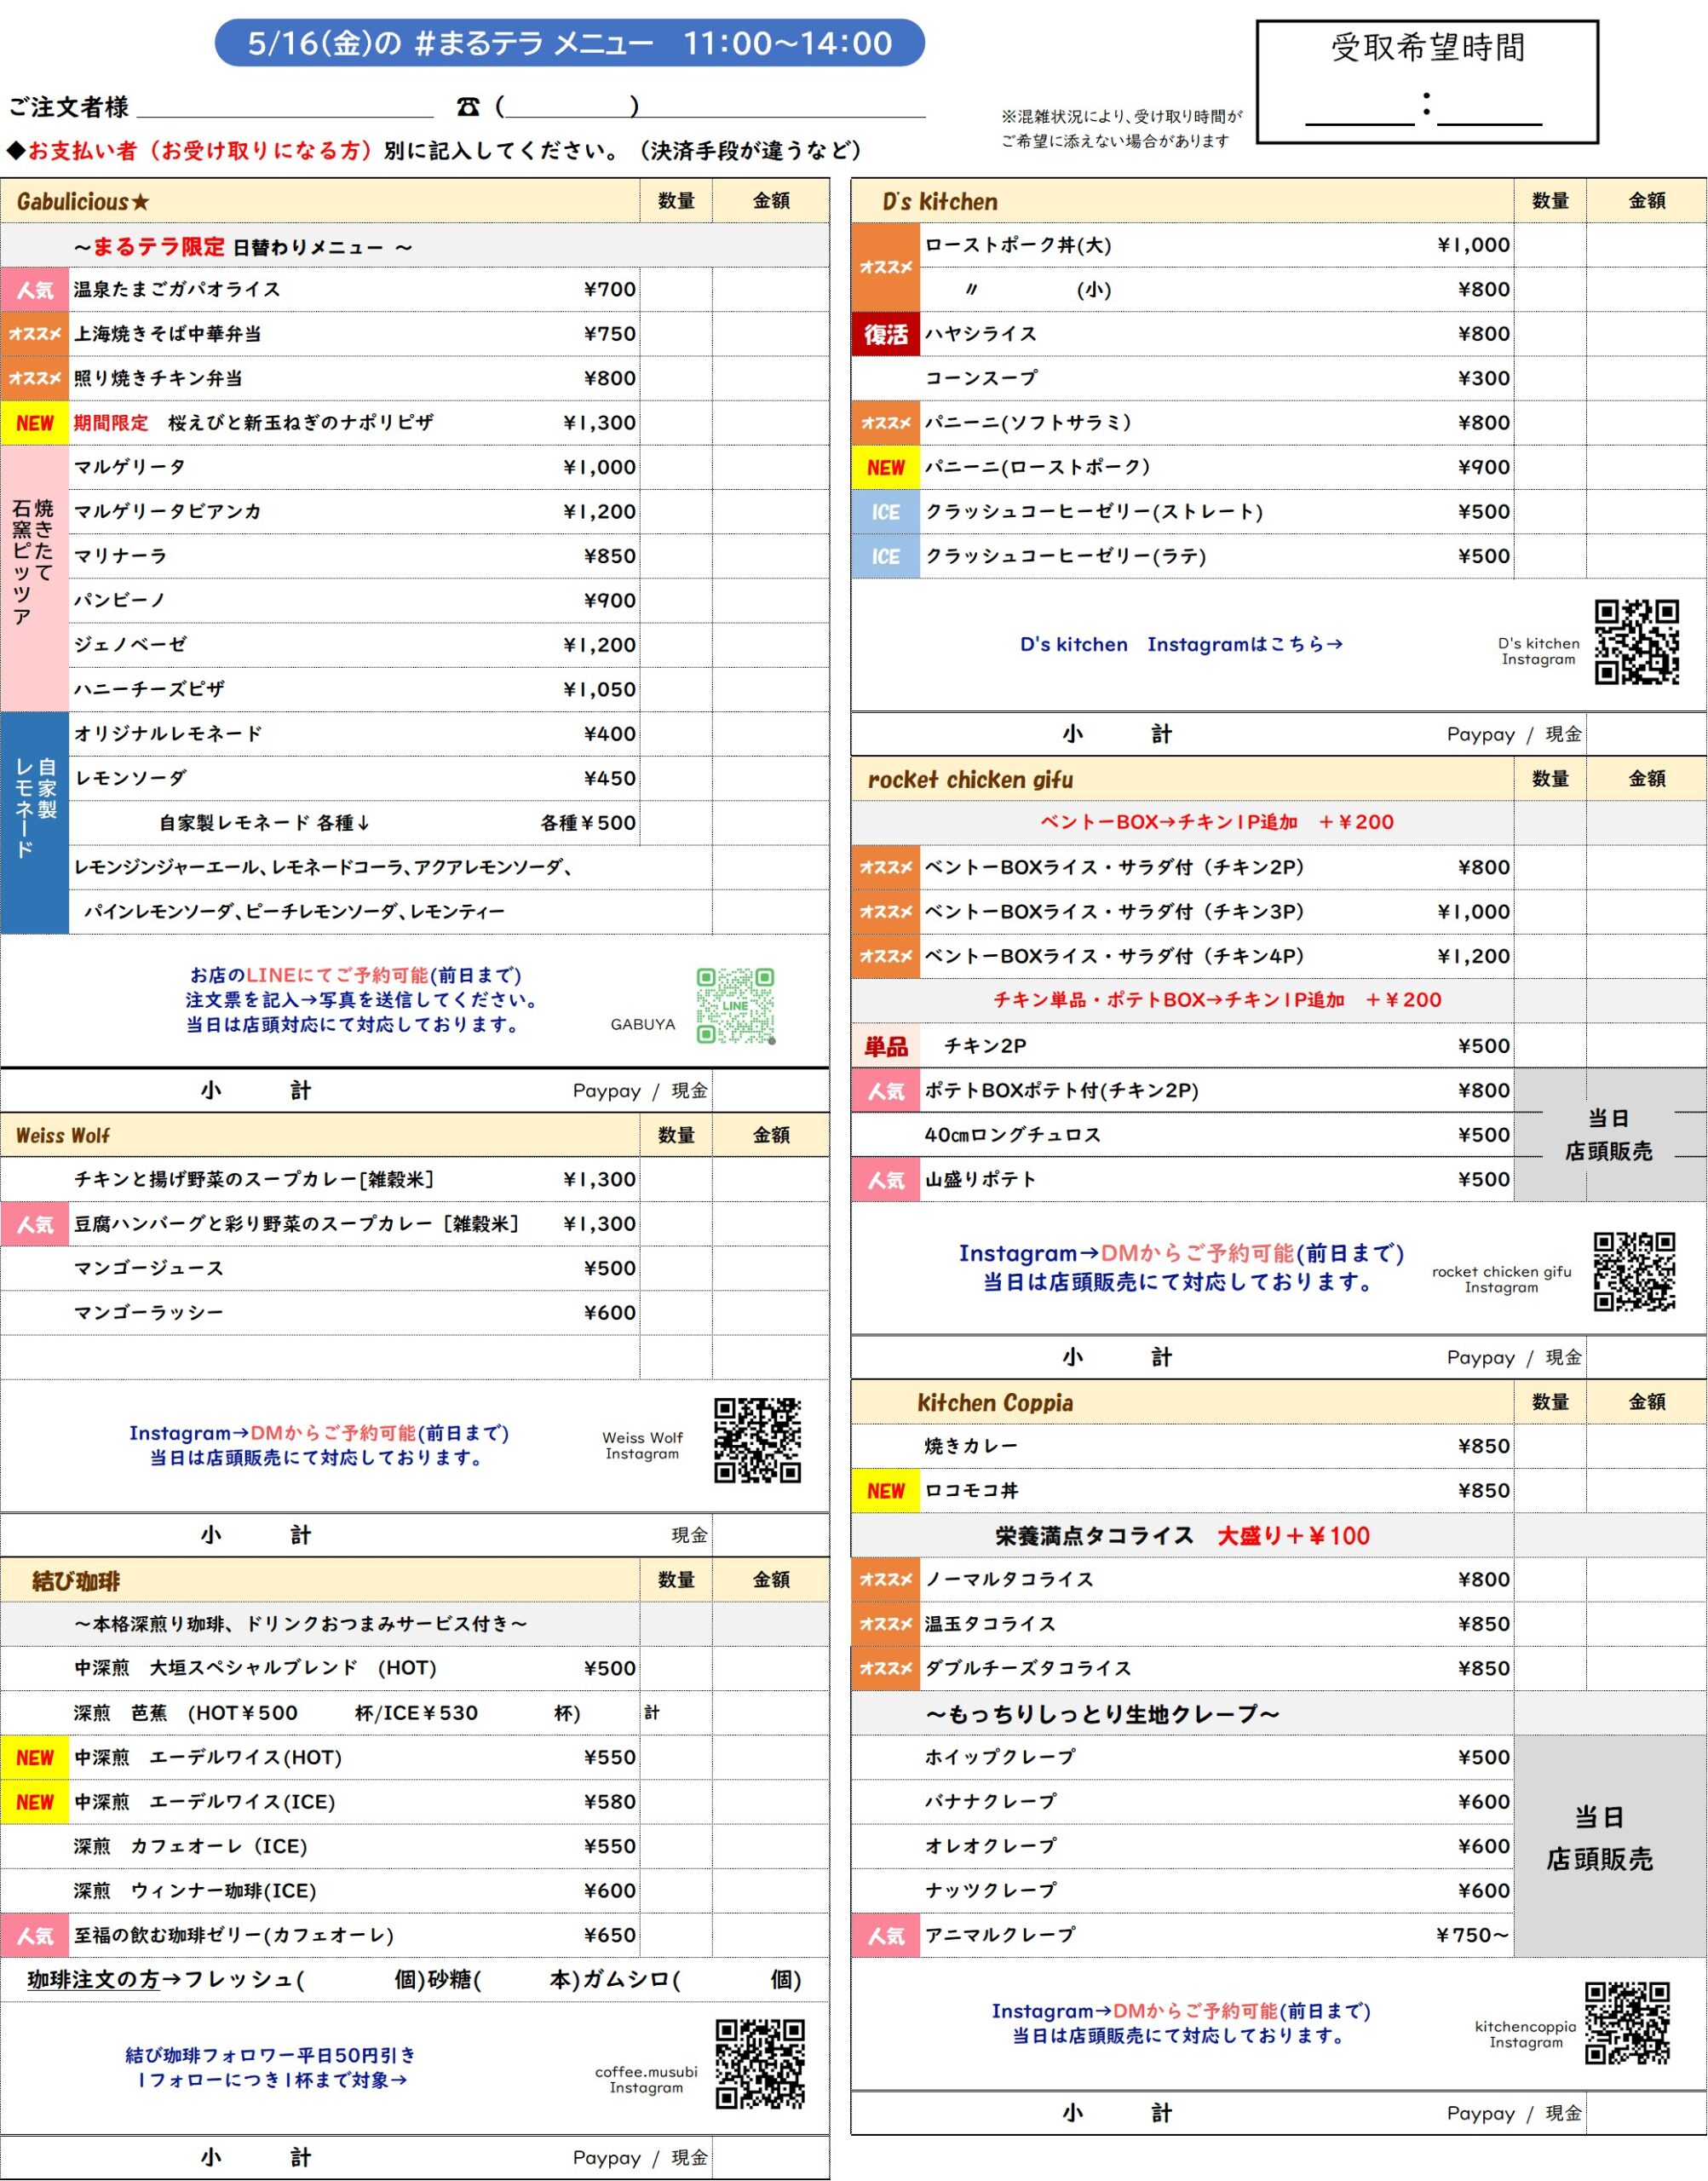The height and width of the screenshot is (2181, 1708).
Task: Click the Paypay / 現金 label in Gabulicious subtotal
Action: click(640, 1091)
